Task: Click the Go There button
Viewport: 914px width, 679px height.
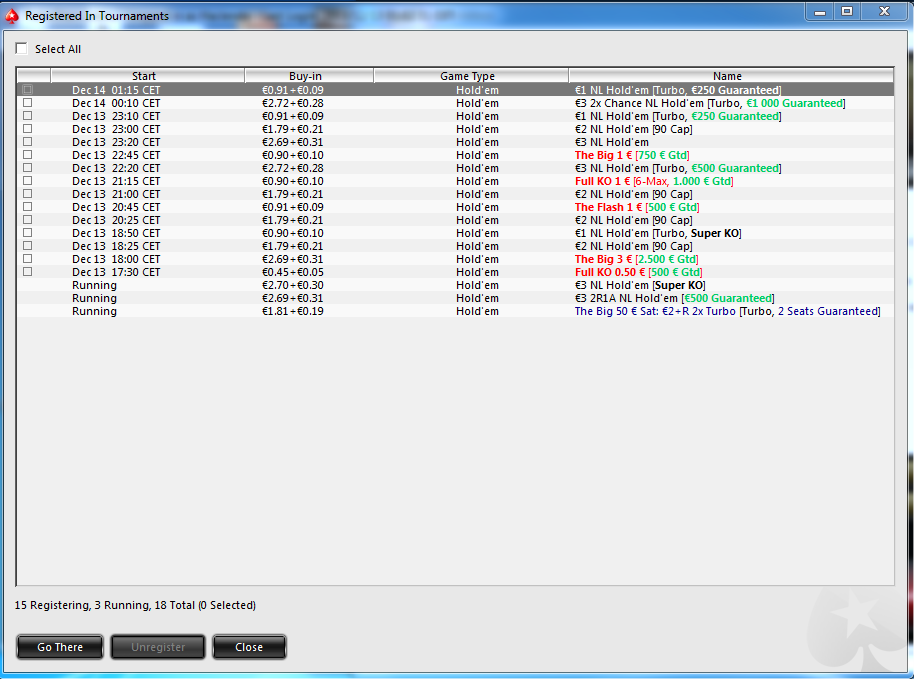Action: point(60,647)
